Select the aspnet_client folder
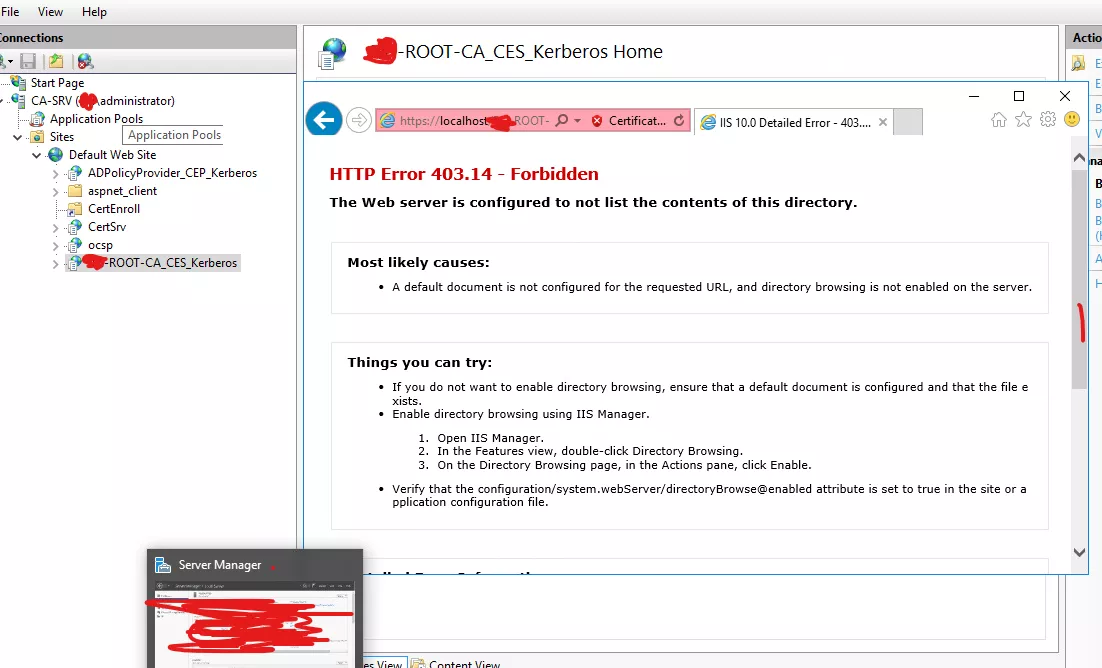 (x=122, y=191)
